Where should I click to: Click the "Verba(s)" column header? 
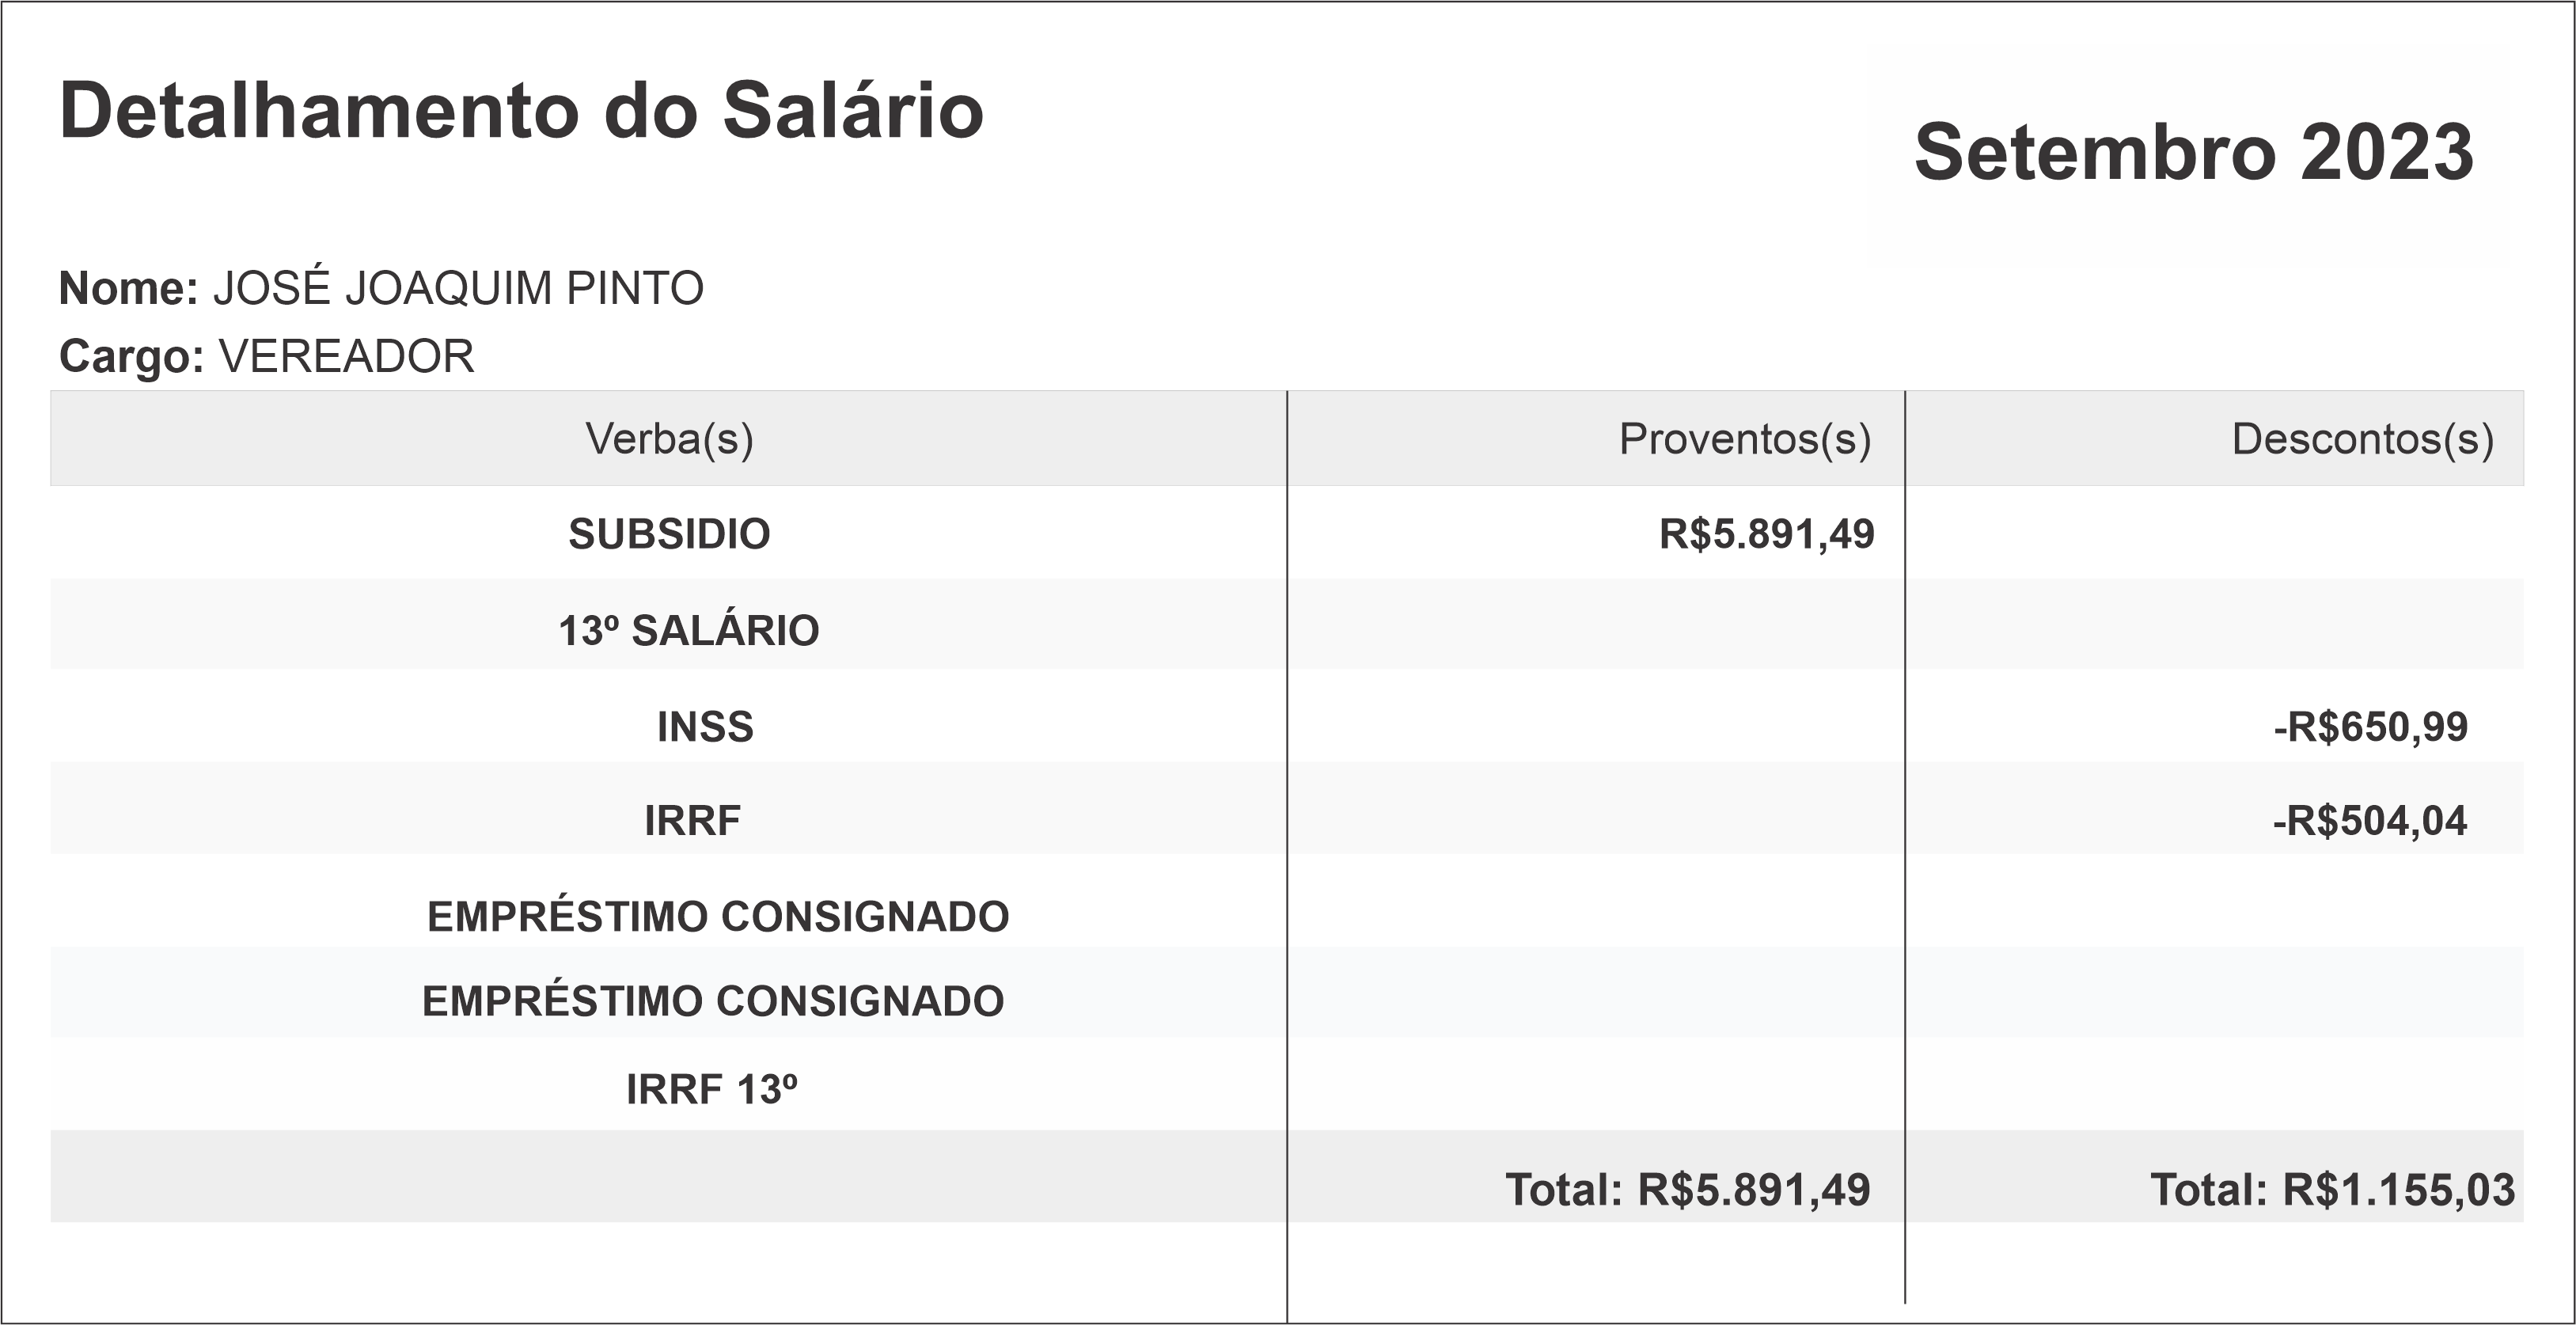(669, 439)
